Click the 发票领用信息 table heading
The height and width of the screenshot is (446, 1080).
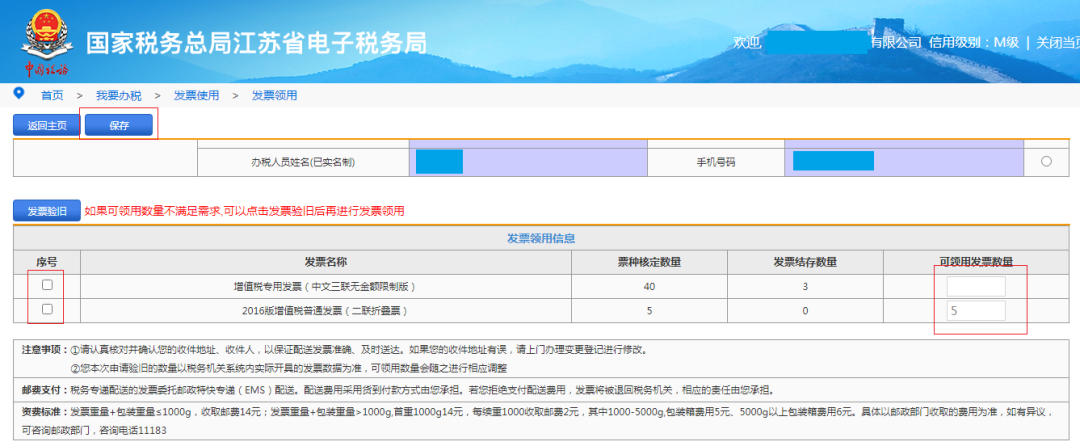click(x=541, y=239)
